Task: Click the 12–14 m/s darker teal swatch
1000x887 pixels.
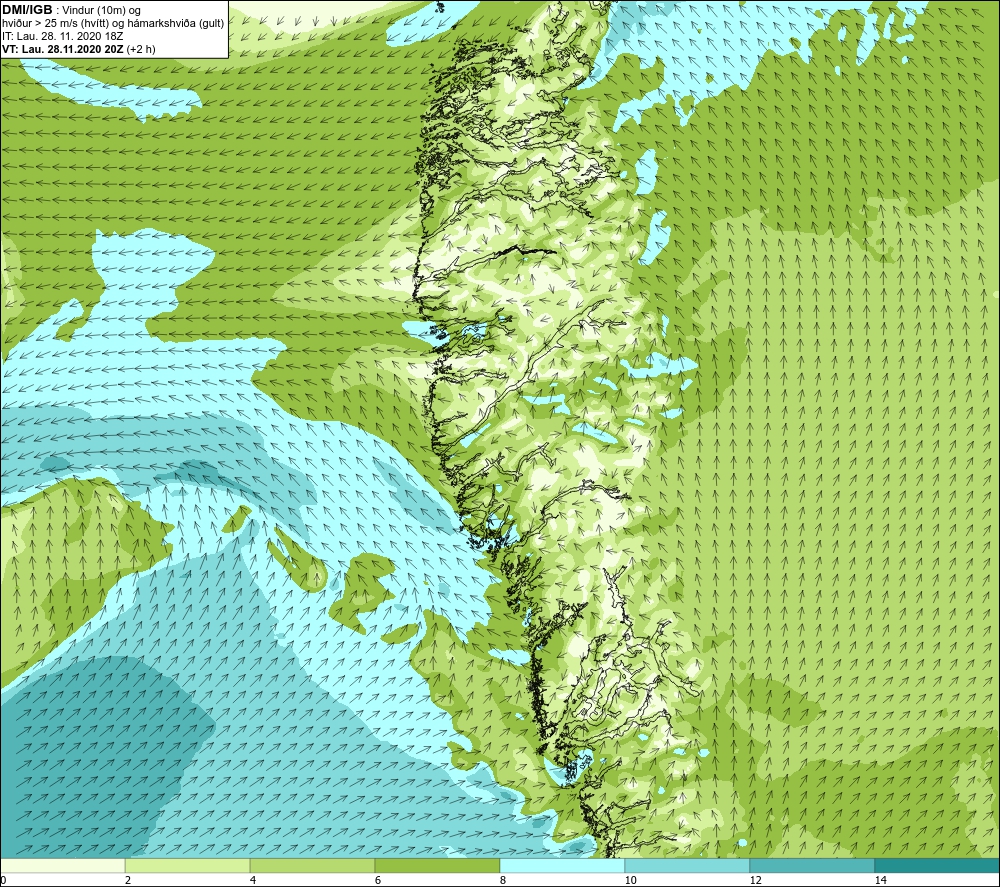Action: tap(812, 865)
